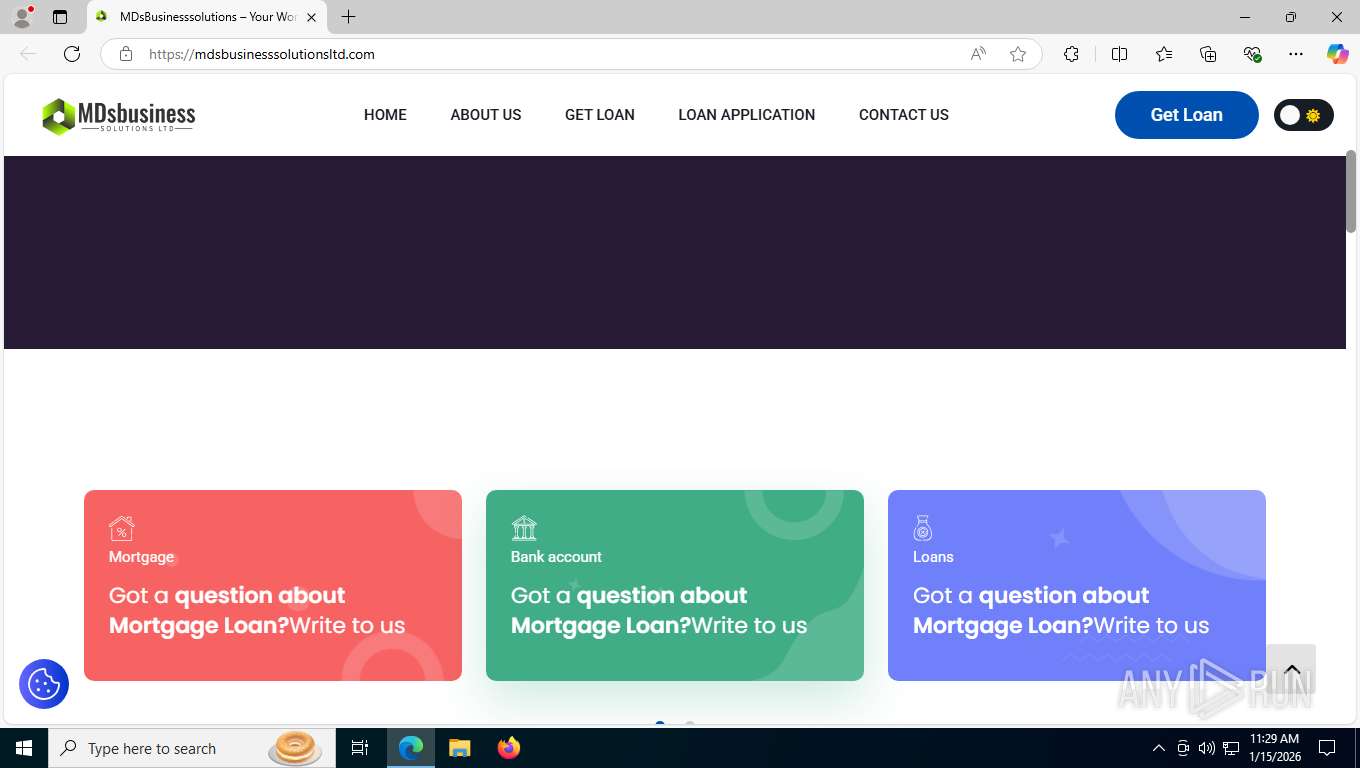Open File Explorer from taskbar
The image size is (1360, 768).
tap(460, 748)
